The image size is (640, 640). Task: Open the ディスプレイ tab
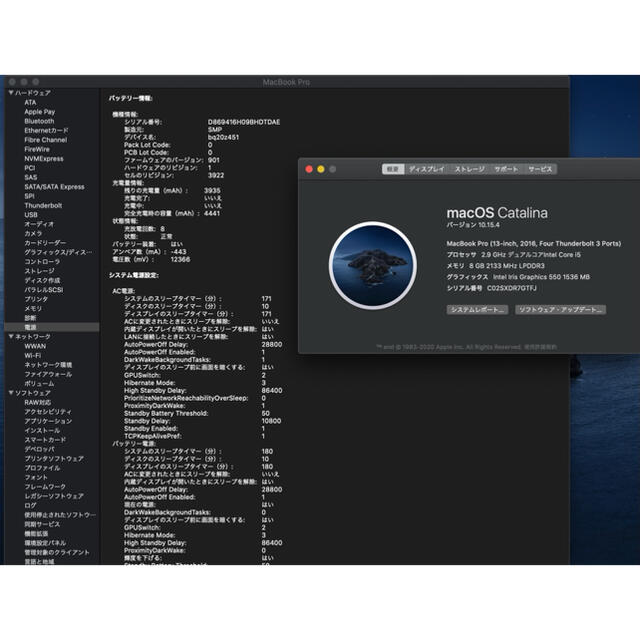point(427,169)
